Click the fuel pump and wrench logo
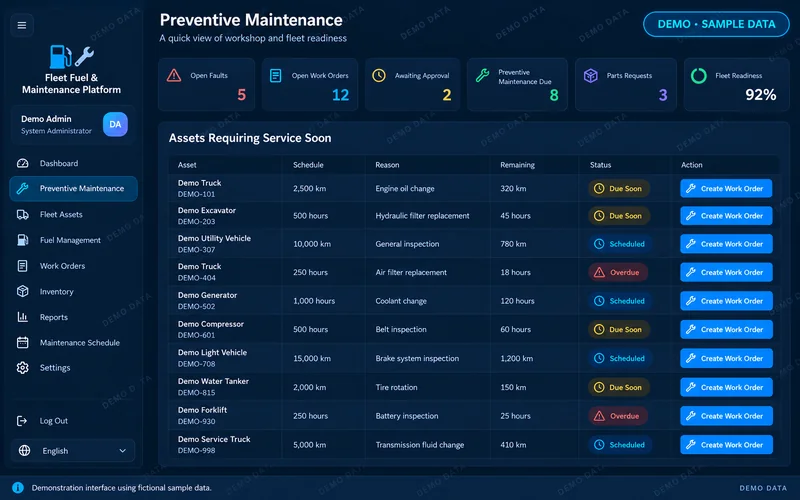 [71, 57]
